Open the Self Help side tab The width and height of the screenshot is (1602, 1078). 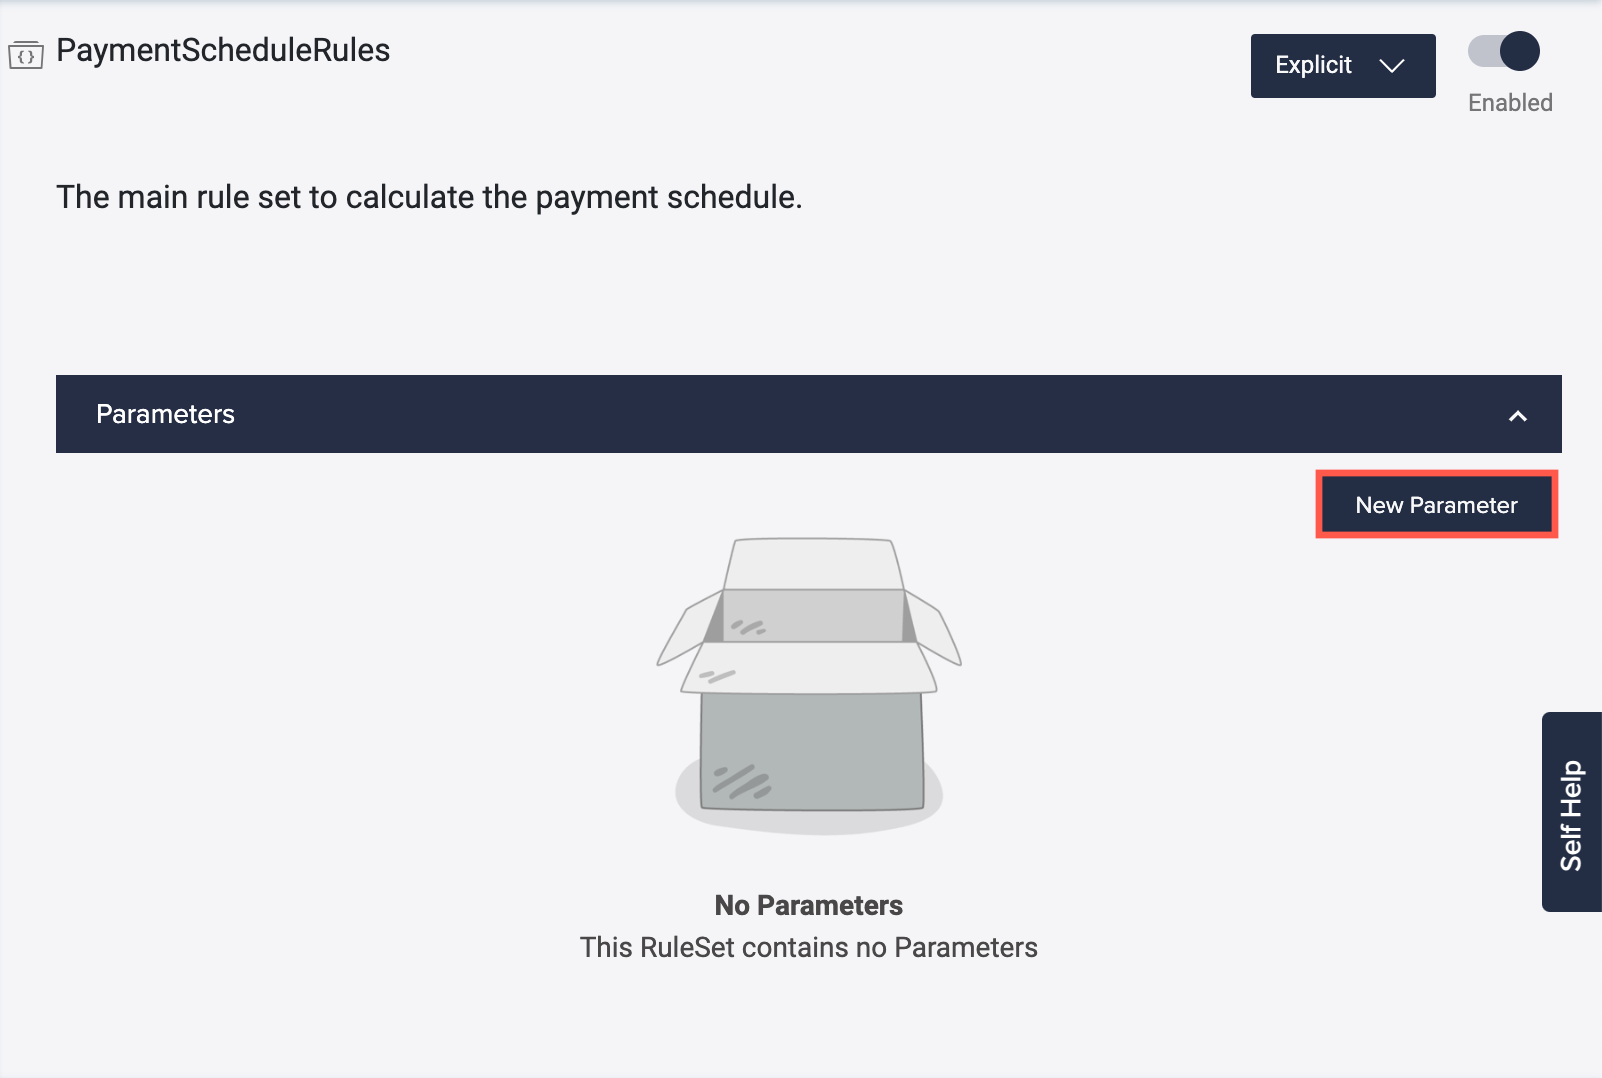click(x=1571, y=811)
